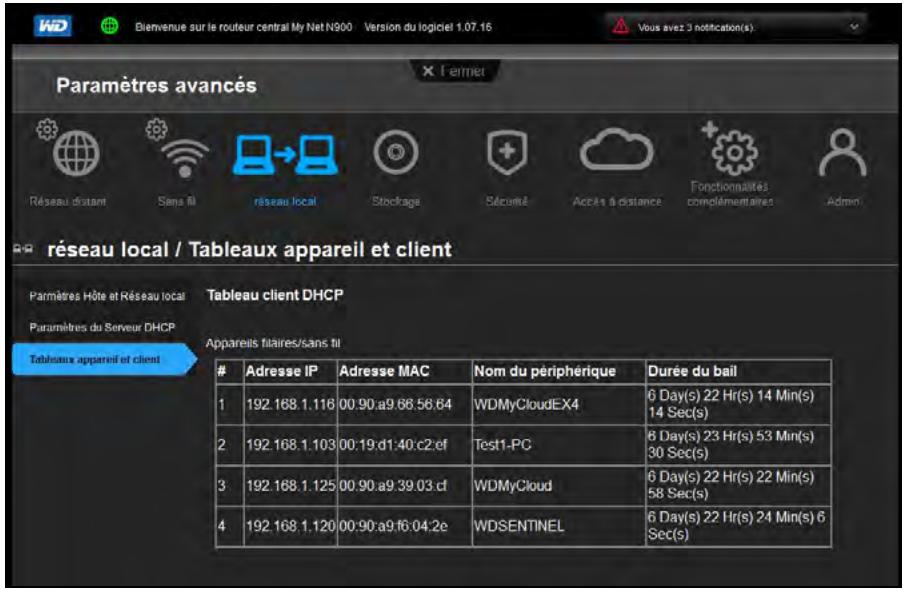Screen dimensions: 904x590
Task: Click IP address 192.168.1.116
Action: 290,404
